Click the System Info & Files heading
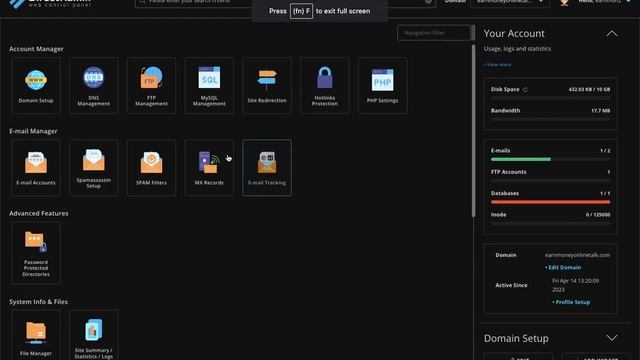This screenshot has height=360, width=640. pos(38,302)
